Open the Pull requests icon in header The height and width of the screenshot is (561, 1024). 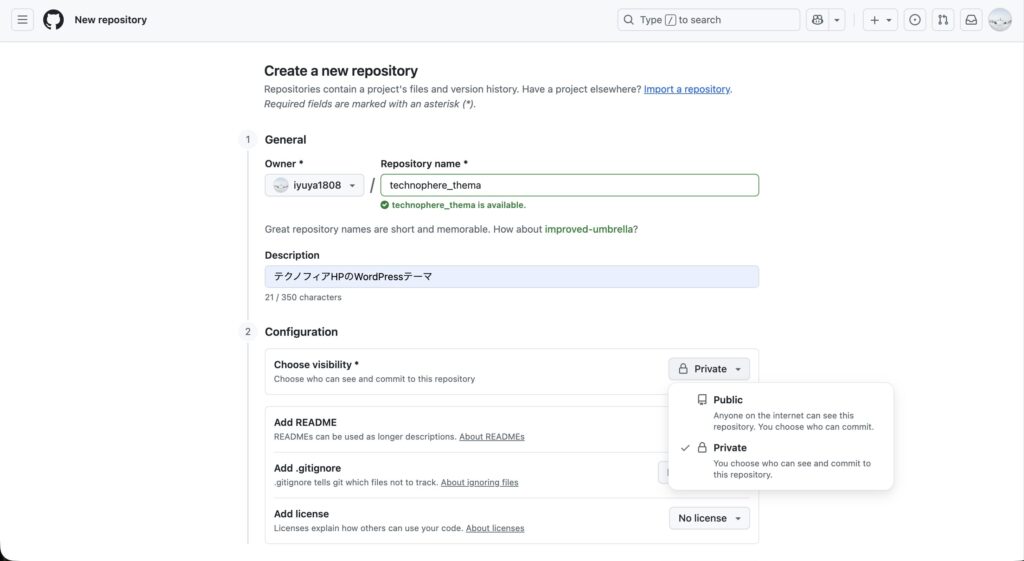[x=942, y=20]
